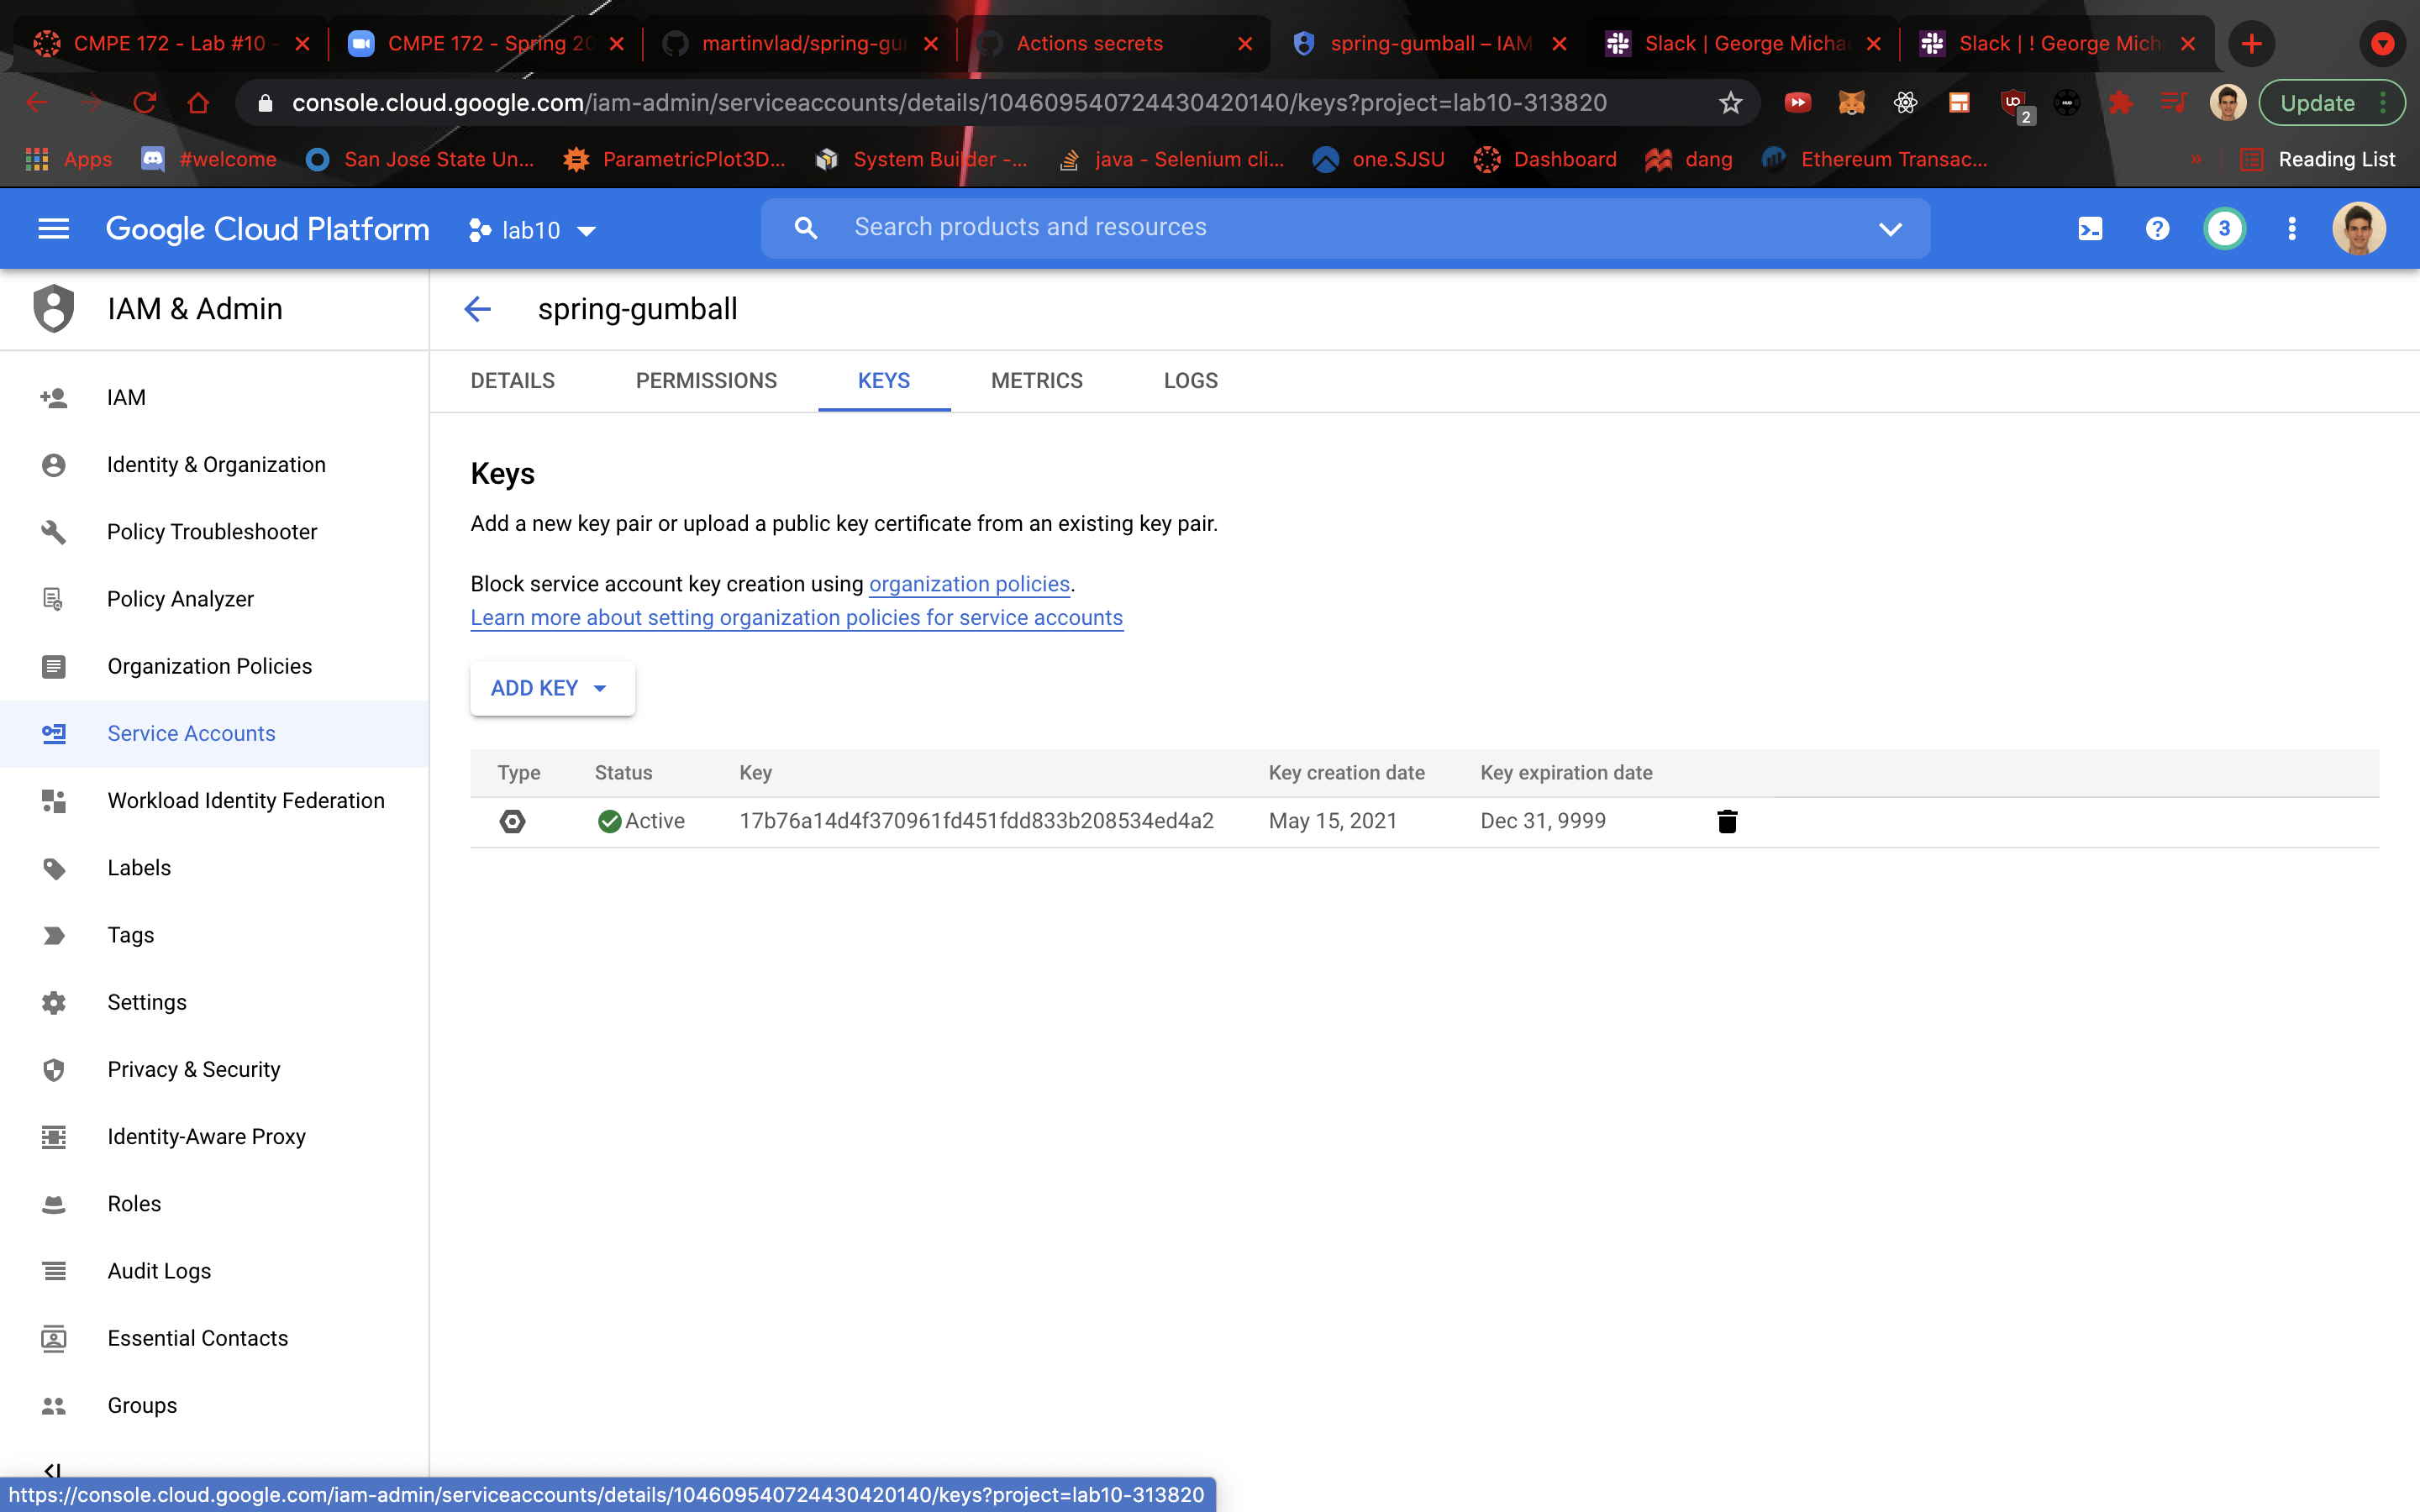Collapse the IAM & Admin sidebar
This screenshot has width=2420, height=1512.
click(x=53, y=1469)
